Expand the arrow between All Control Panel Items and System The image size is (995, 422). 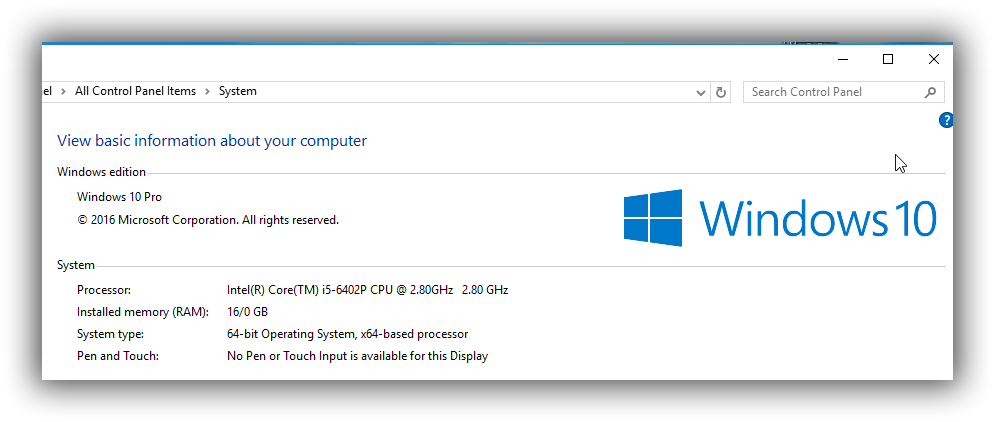coord(208,91)
